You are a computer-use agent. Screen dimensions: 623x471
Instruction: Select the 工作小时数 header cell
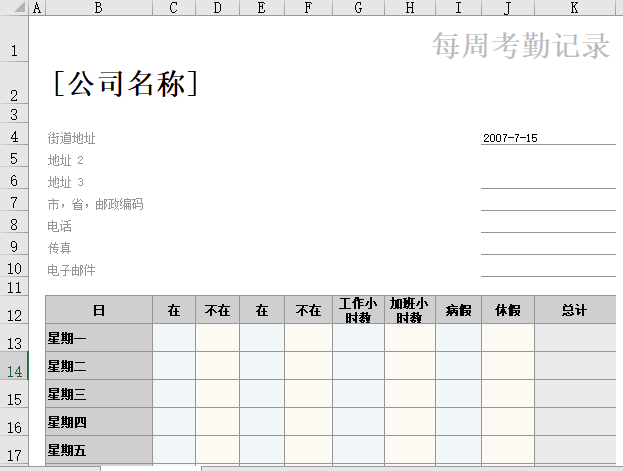coord(358,311)
